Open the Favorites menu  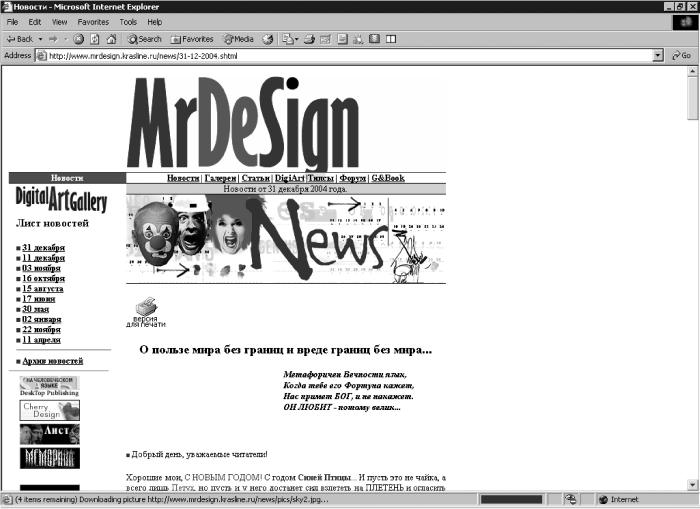[x=93, y=22]
